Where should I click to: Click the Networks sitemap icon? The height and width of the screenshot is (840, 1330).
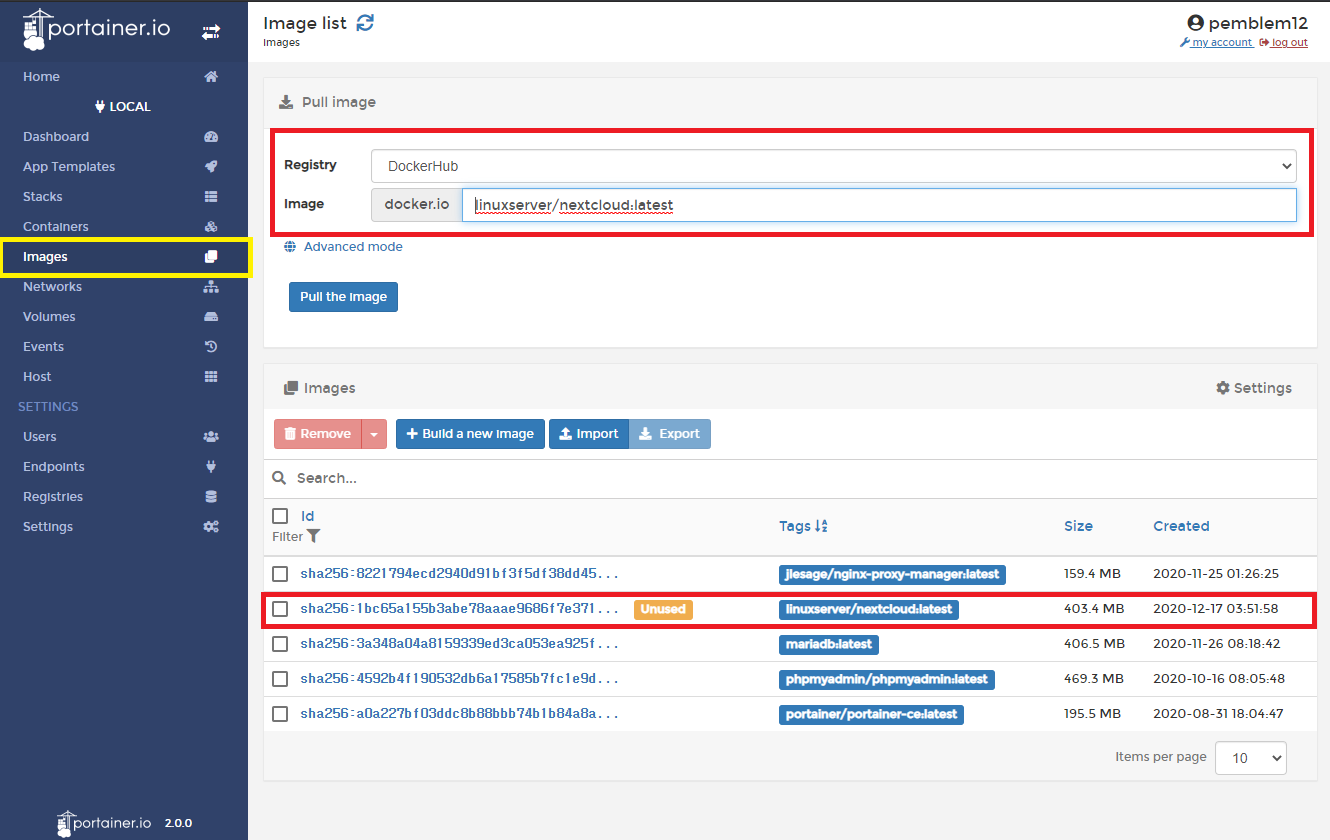[x=211, y=287]
